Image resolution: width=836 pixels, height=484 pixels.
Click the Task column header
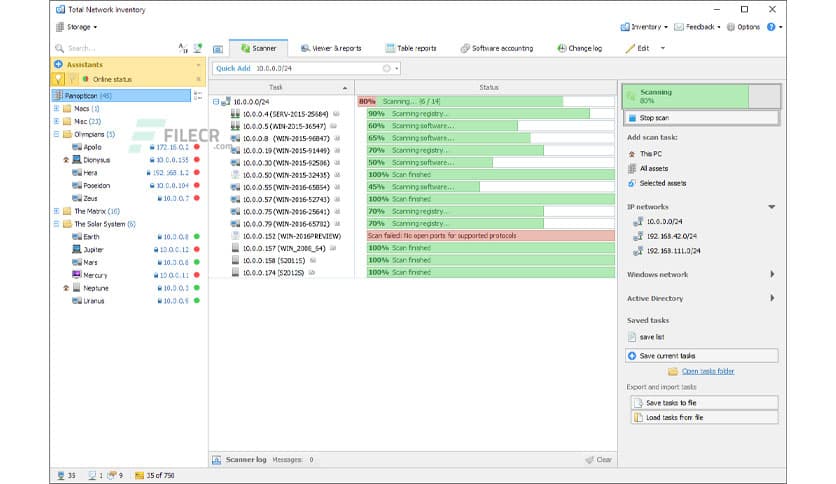(282, 87)
